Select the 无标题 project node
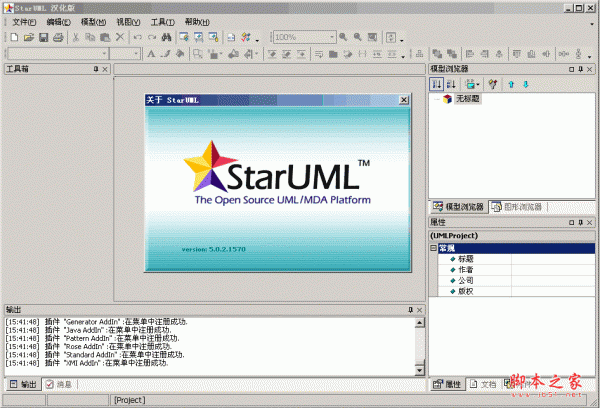600x408 pixels. [x=467, y=99]
